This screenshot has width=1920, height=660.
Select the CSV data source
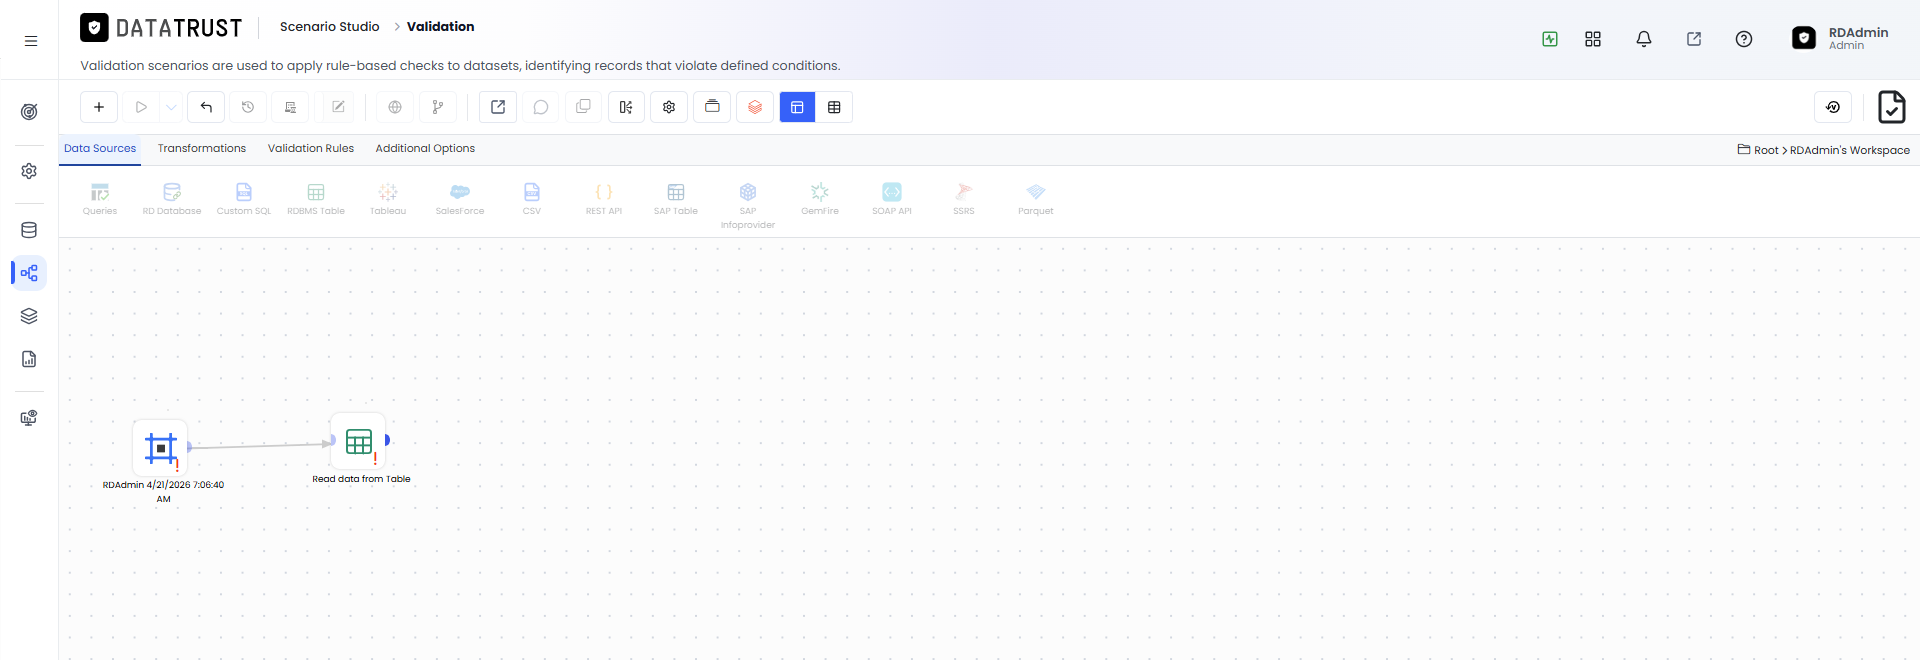[x=532, y=199]
